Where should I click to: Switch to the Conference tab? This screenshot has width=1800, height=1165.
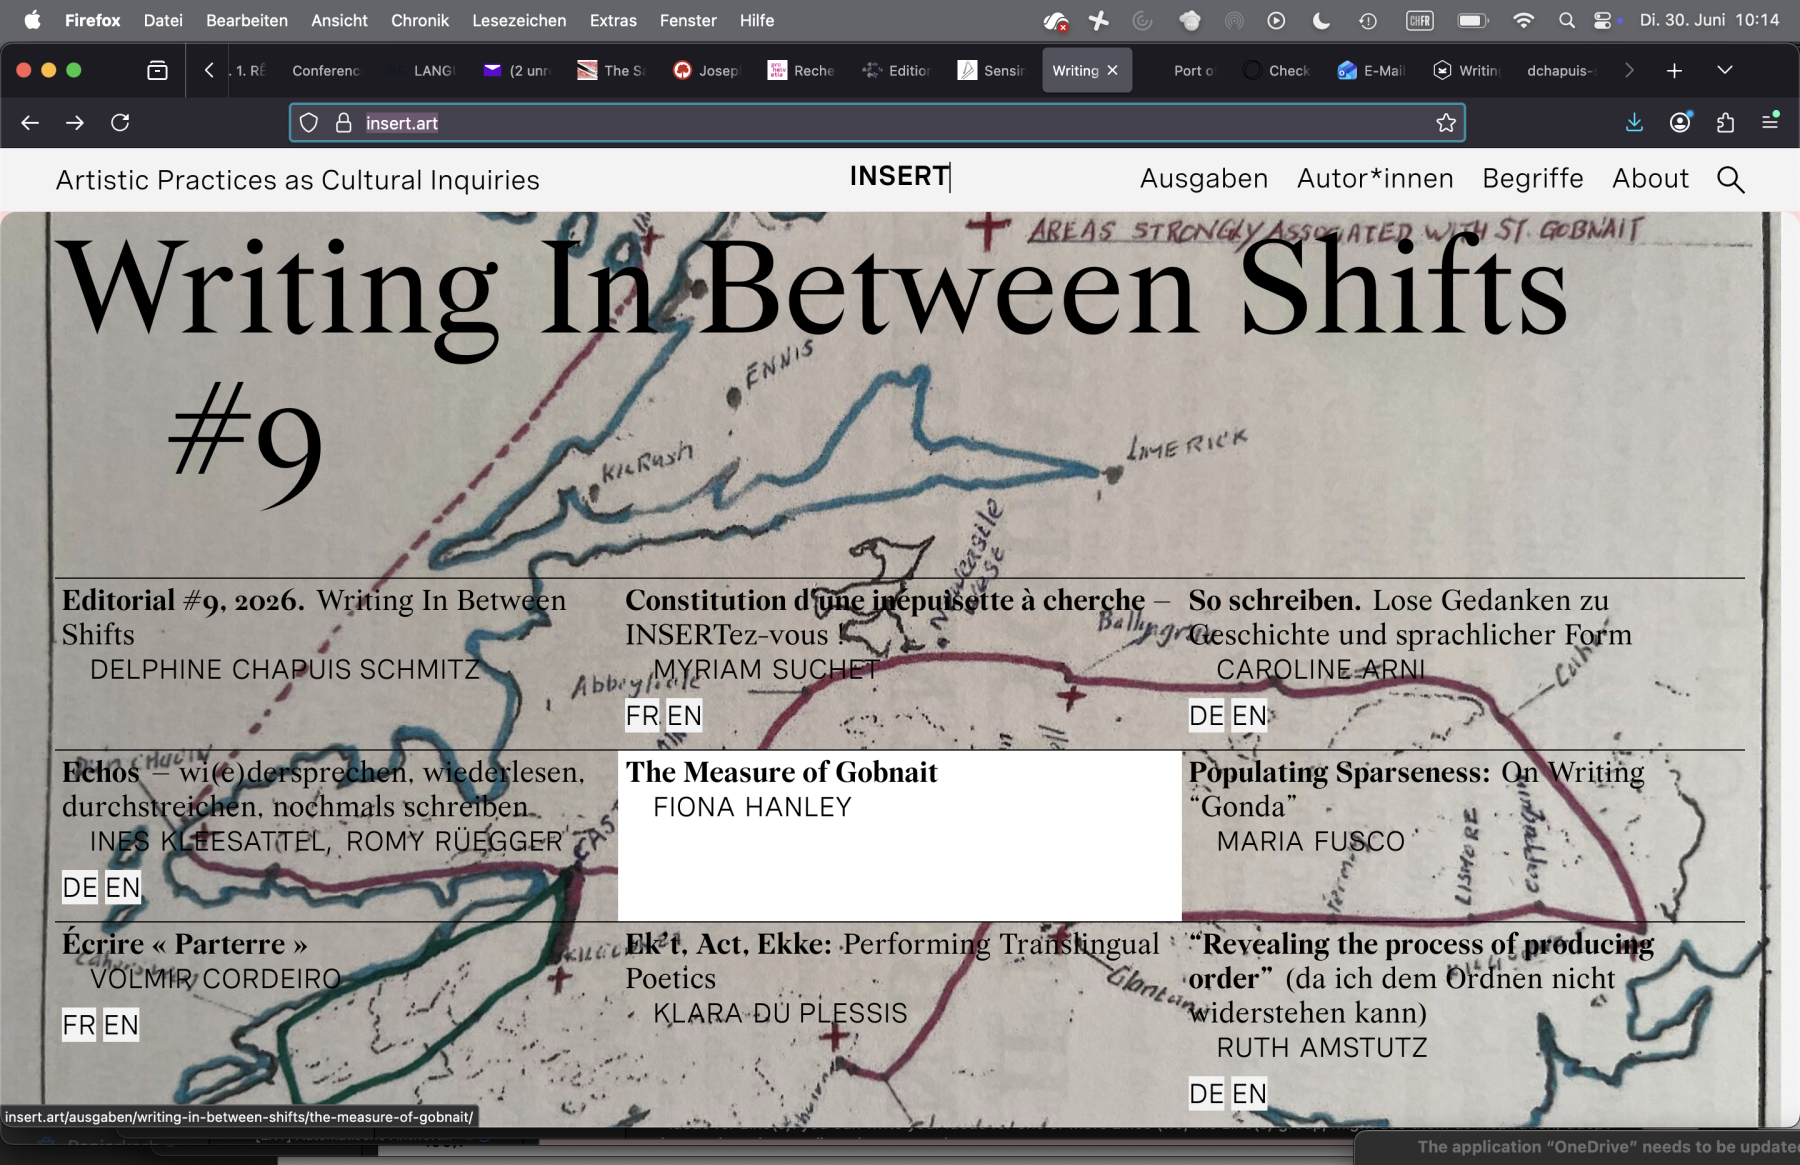tap(325, 70)
